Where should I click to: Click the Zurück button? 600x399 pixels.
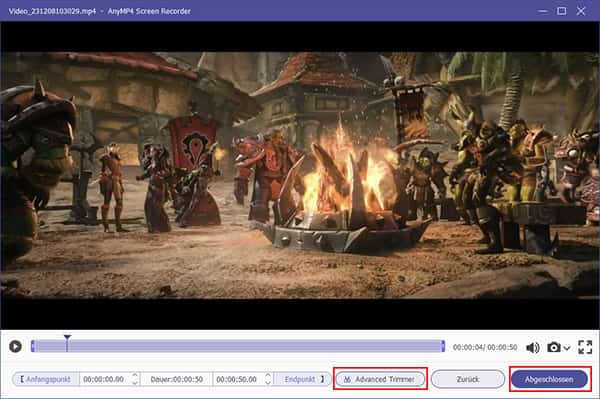[x=468, y=379]
